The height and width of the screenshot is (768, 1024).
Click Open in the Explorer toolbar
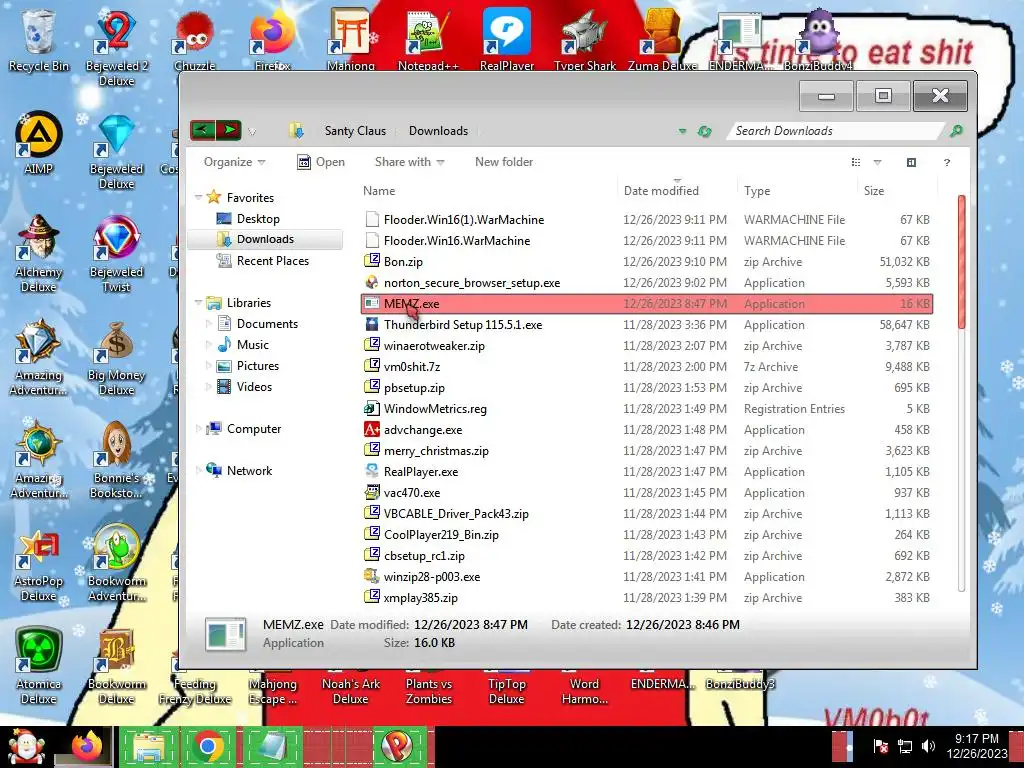coord(321,162)
